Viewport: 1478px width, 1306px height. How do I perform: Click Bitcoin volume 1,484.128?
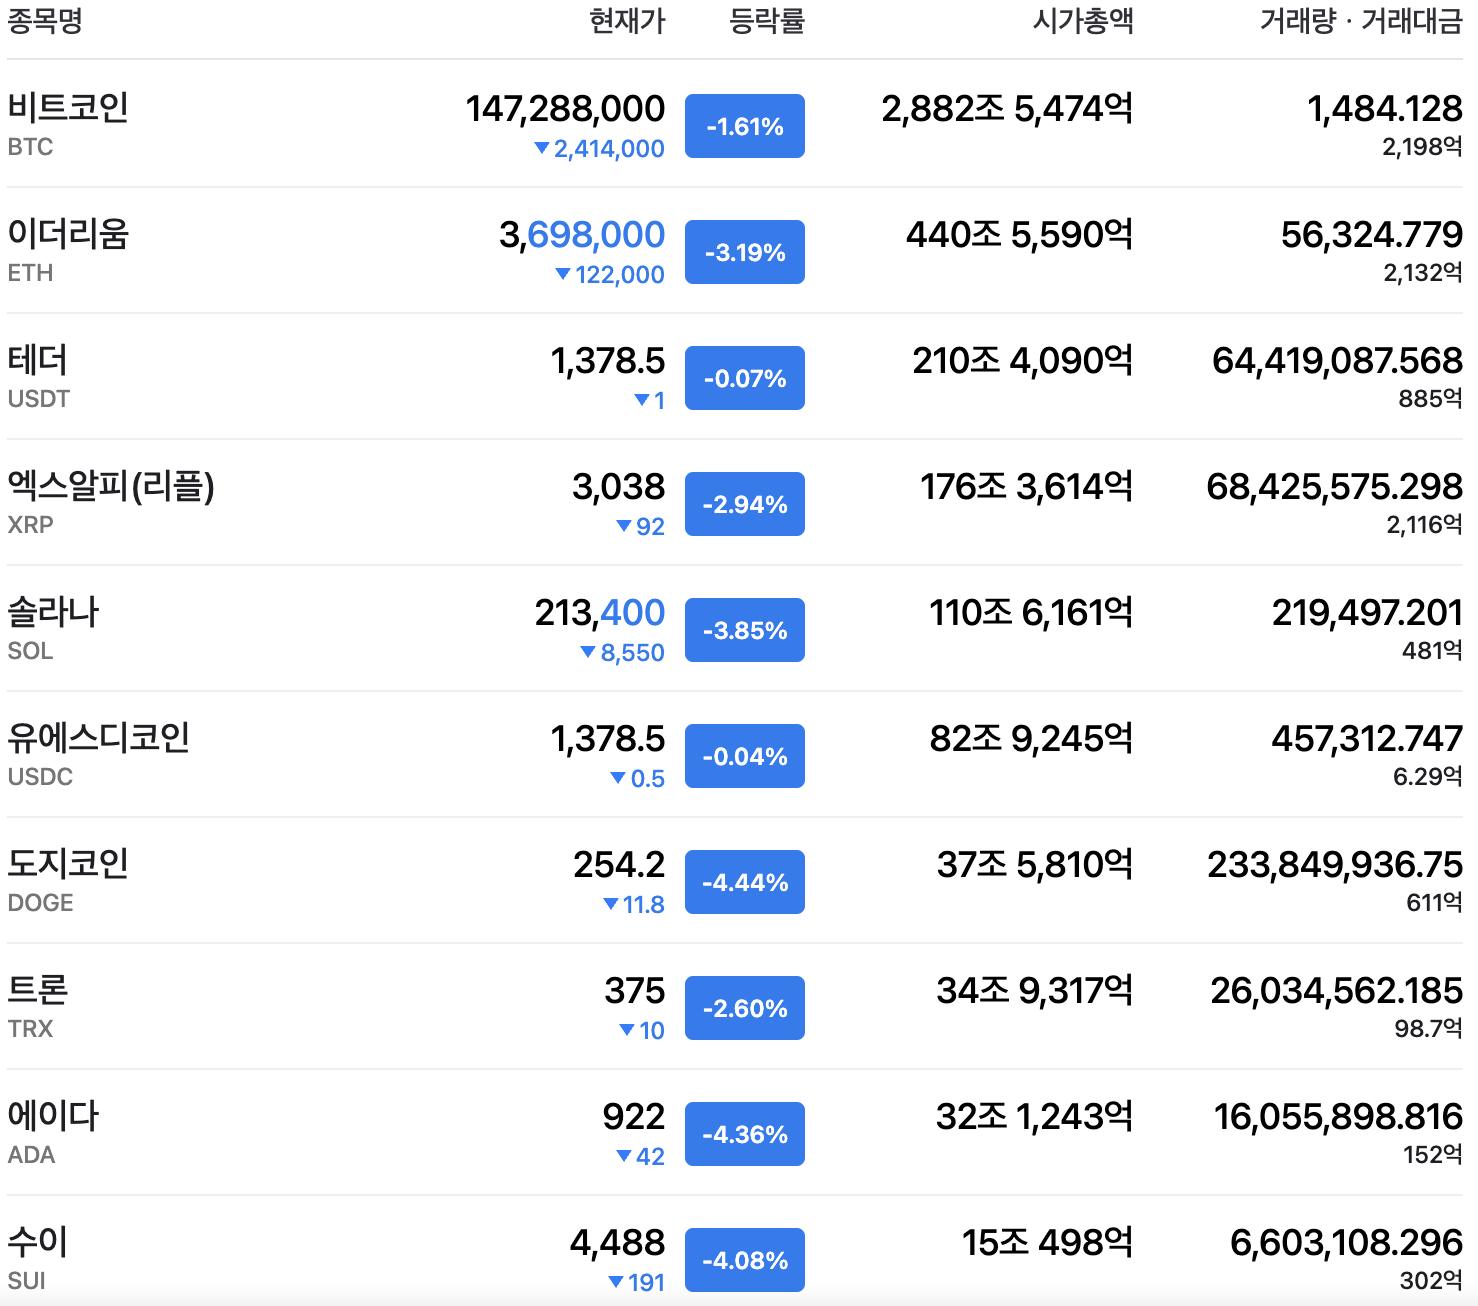click(x=1385, y=108)
